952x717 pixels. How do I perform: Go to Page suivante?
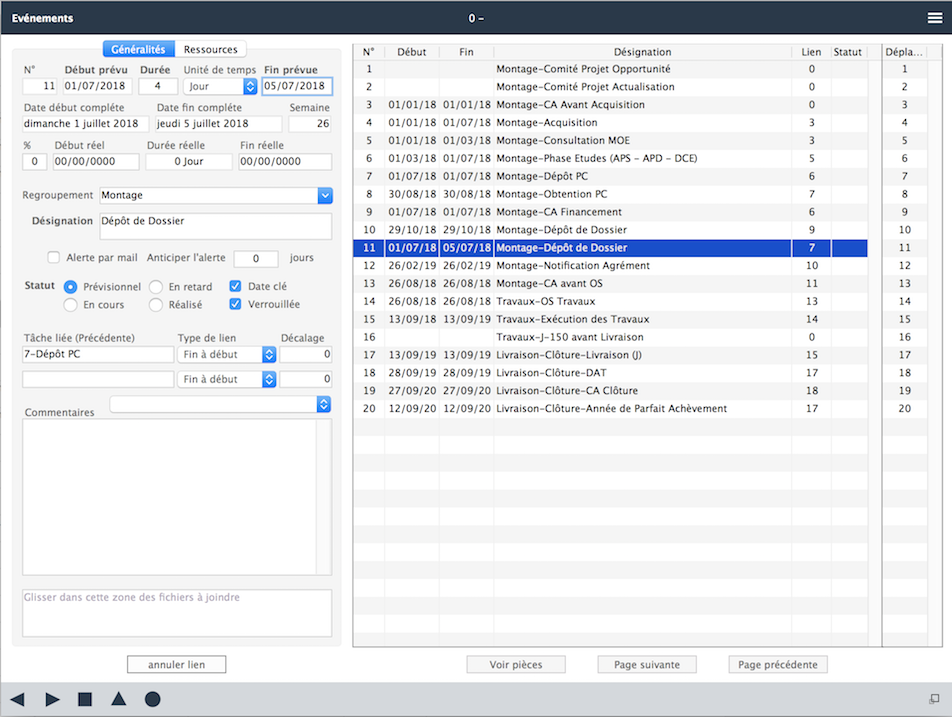(x=647, y=665)
